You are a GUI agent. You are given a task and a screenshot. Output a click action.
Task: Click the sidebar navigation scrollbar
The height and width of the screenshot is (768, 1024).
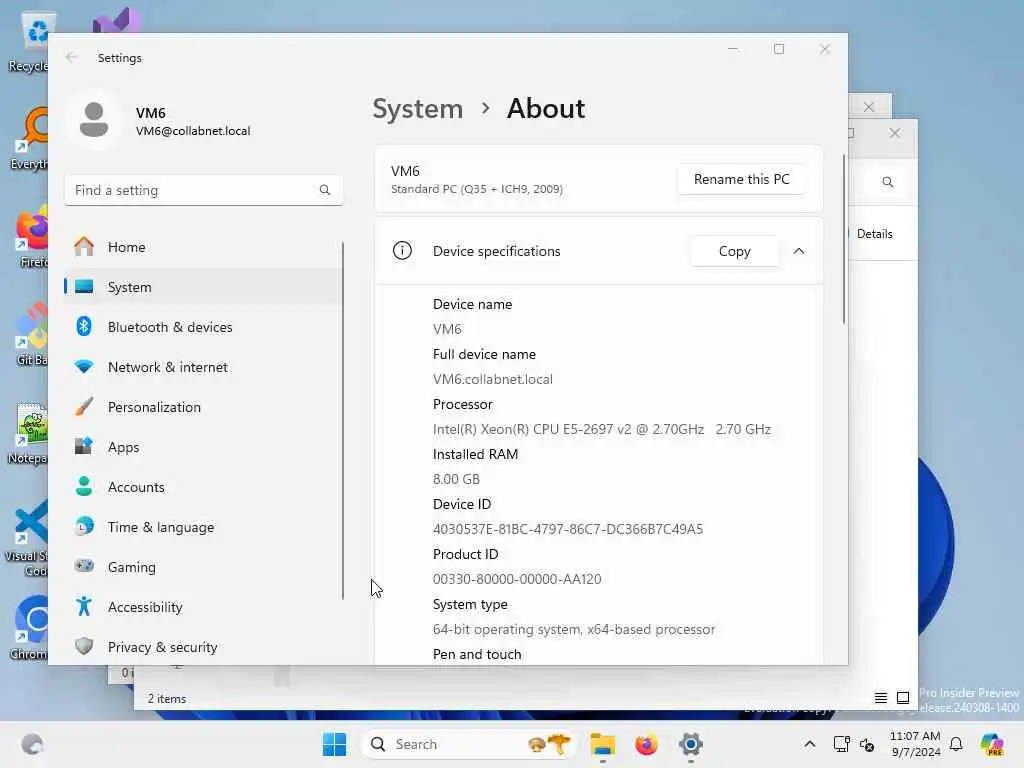coord(342,420)
